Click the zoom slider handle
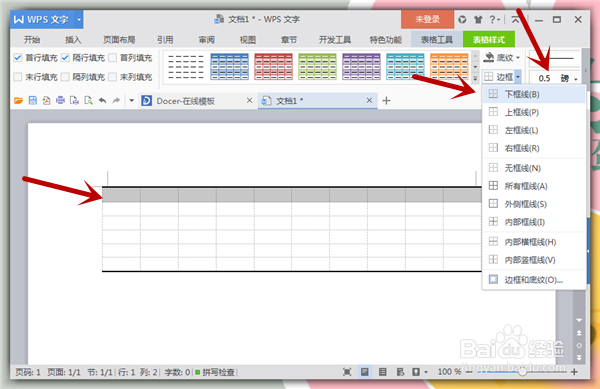Screen dimensions: 600x389 [x=522, y=372]
